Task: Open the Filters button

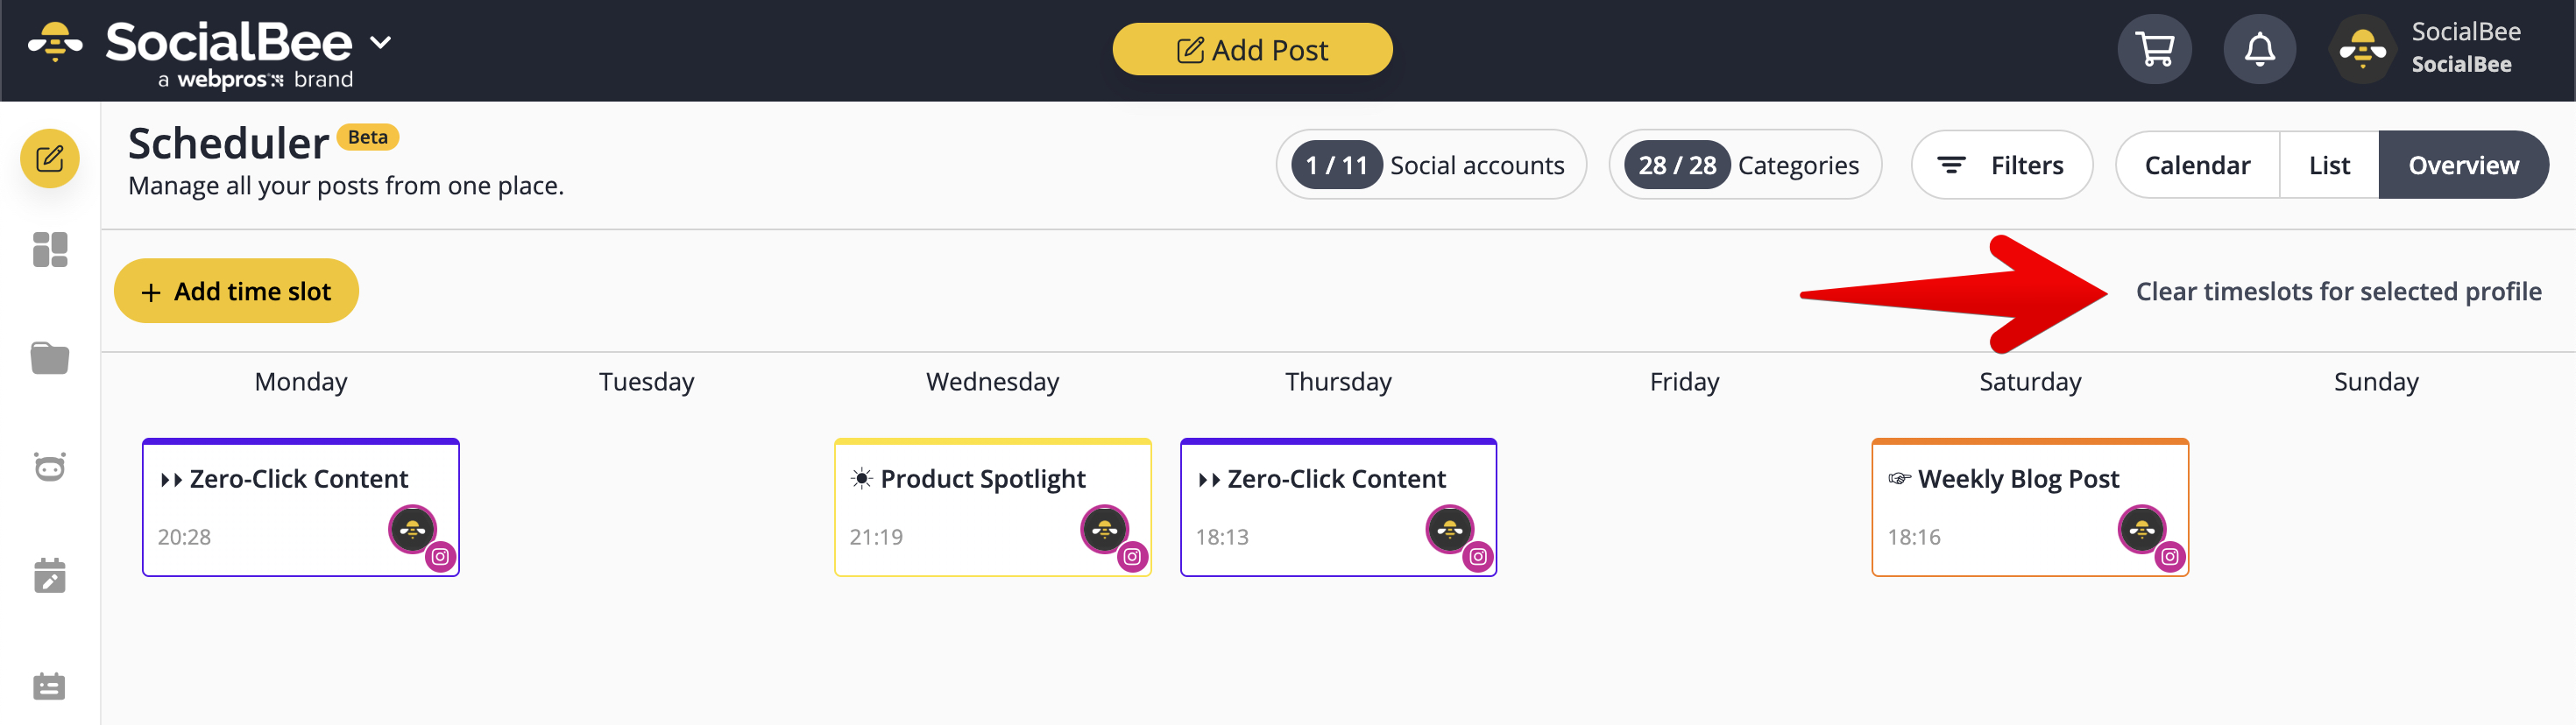Action: (2001, 165)
